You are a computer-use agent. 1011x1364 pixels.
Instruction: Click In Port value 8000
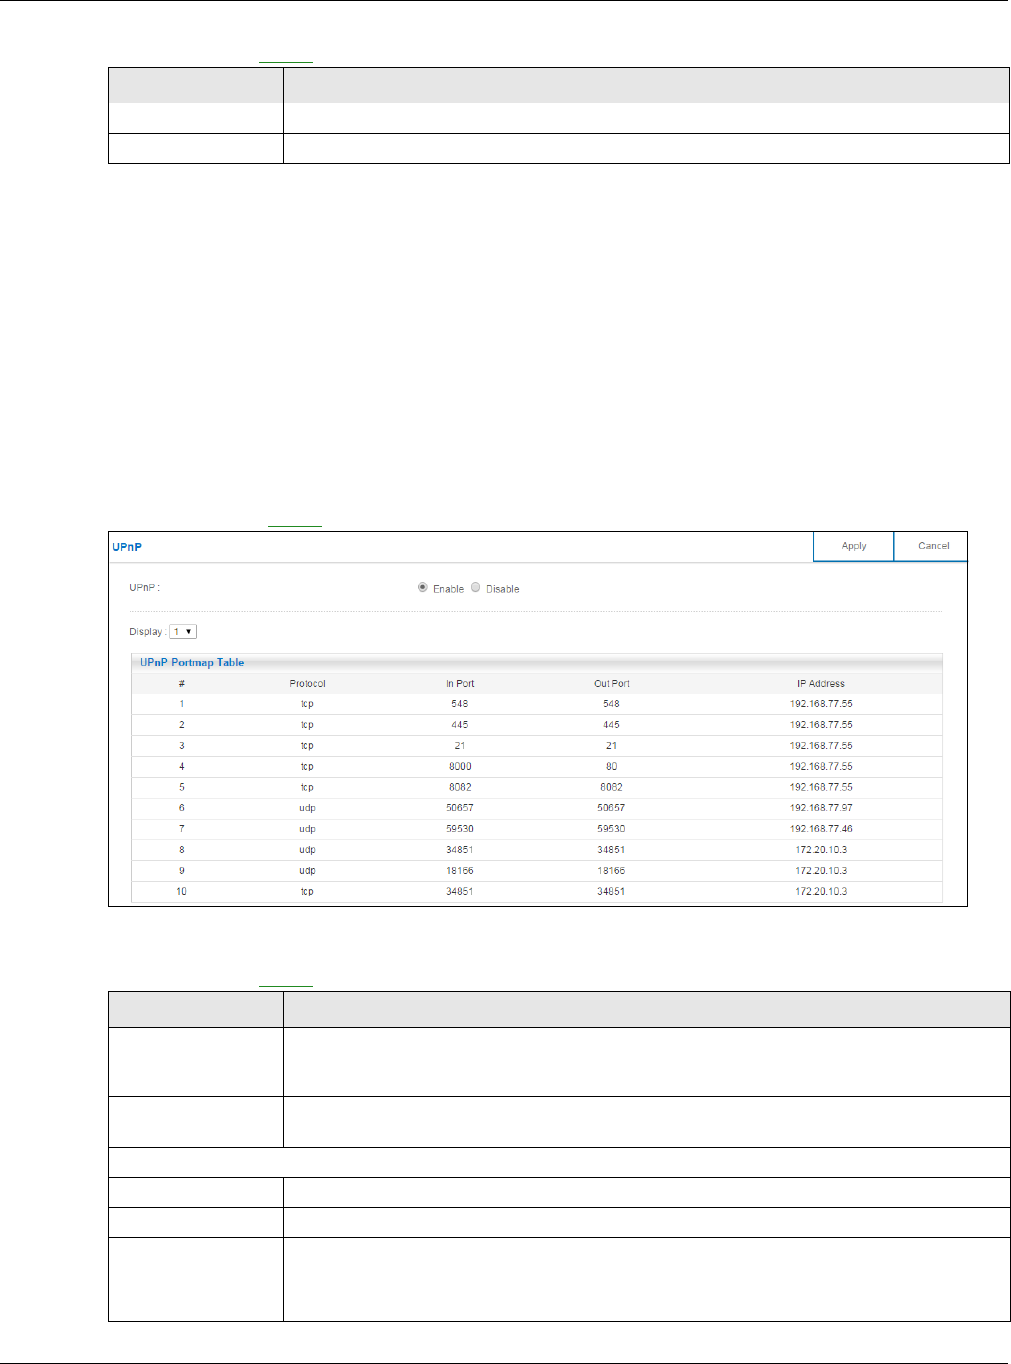click(460, 767)
